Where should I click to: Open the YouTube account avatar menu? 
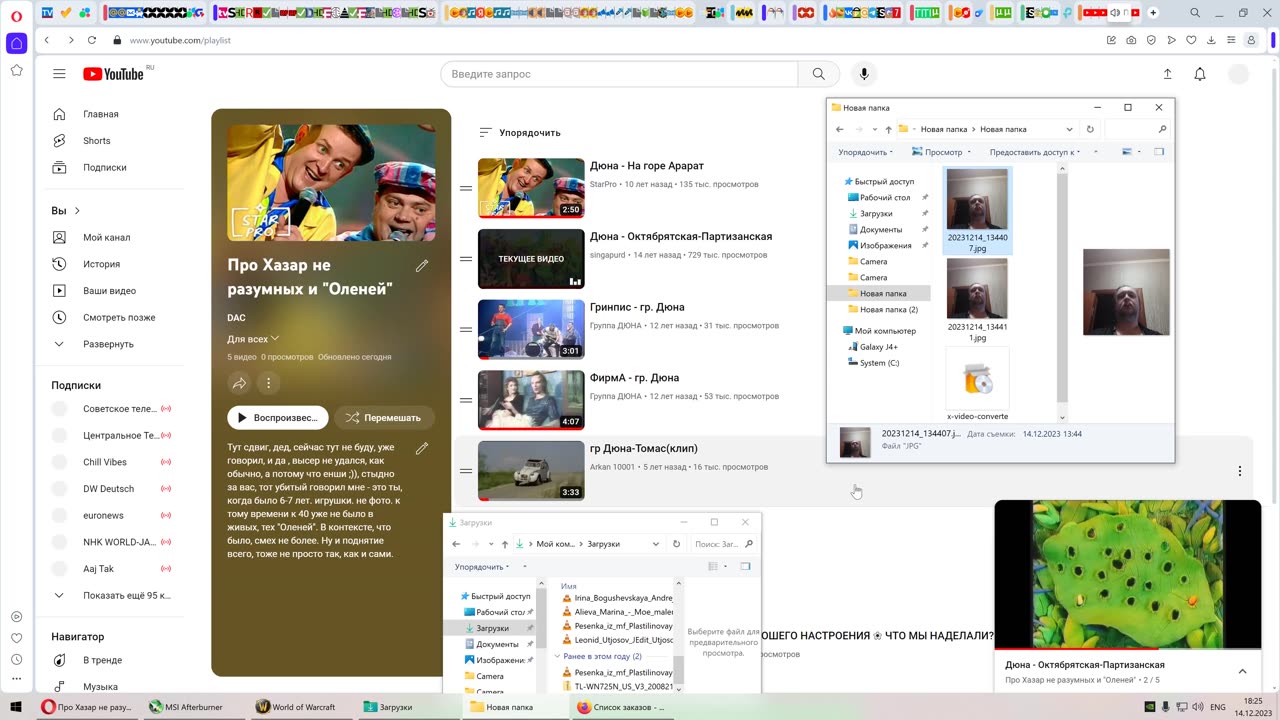pos(1238,74)
